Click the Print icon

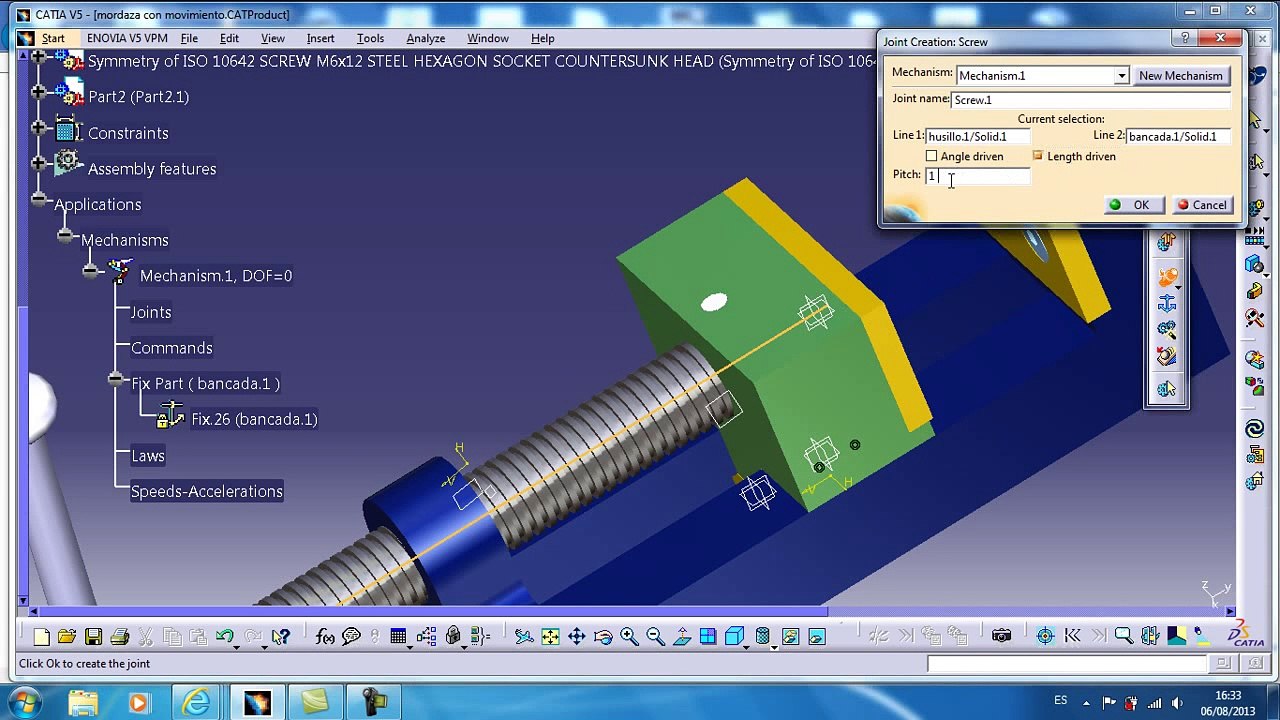(120, 636)
